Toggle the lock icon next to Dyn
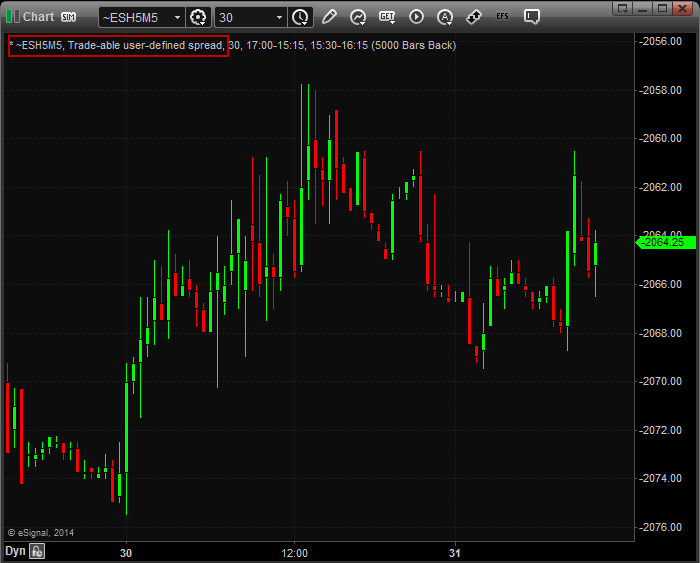This screenshot has height=563, width=700. (x=37, y=551)
